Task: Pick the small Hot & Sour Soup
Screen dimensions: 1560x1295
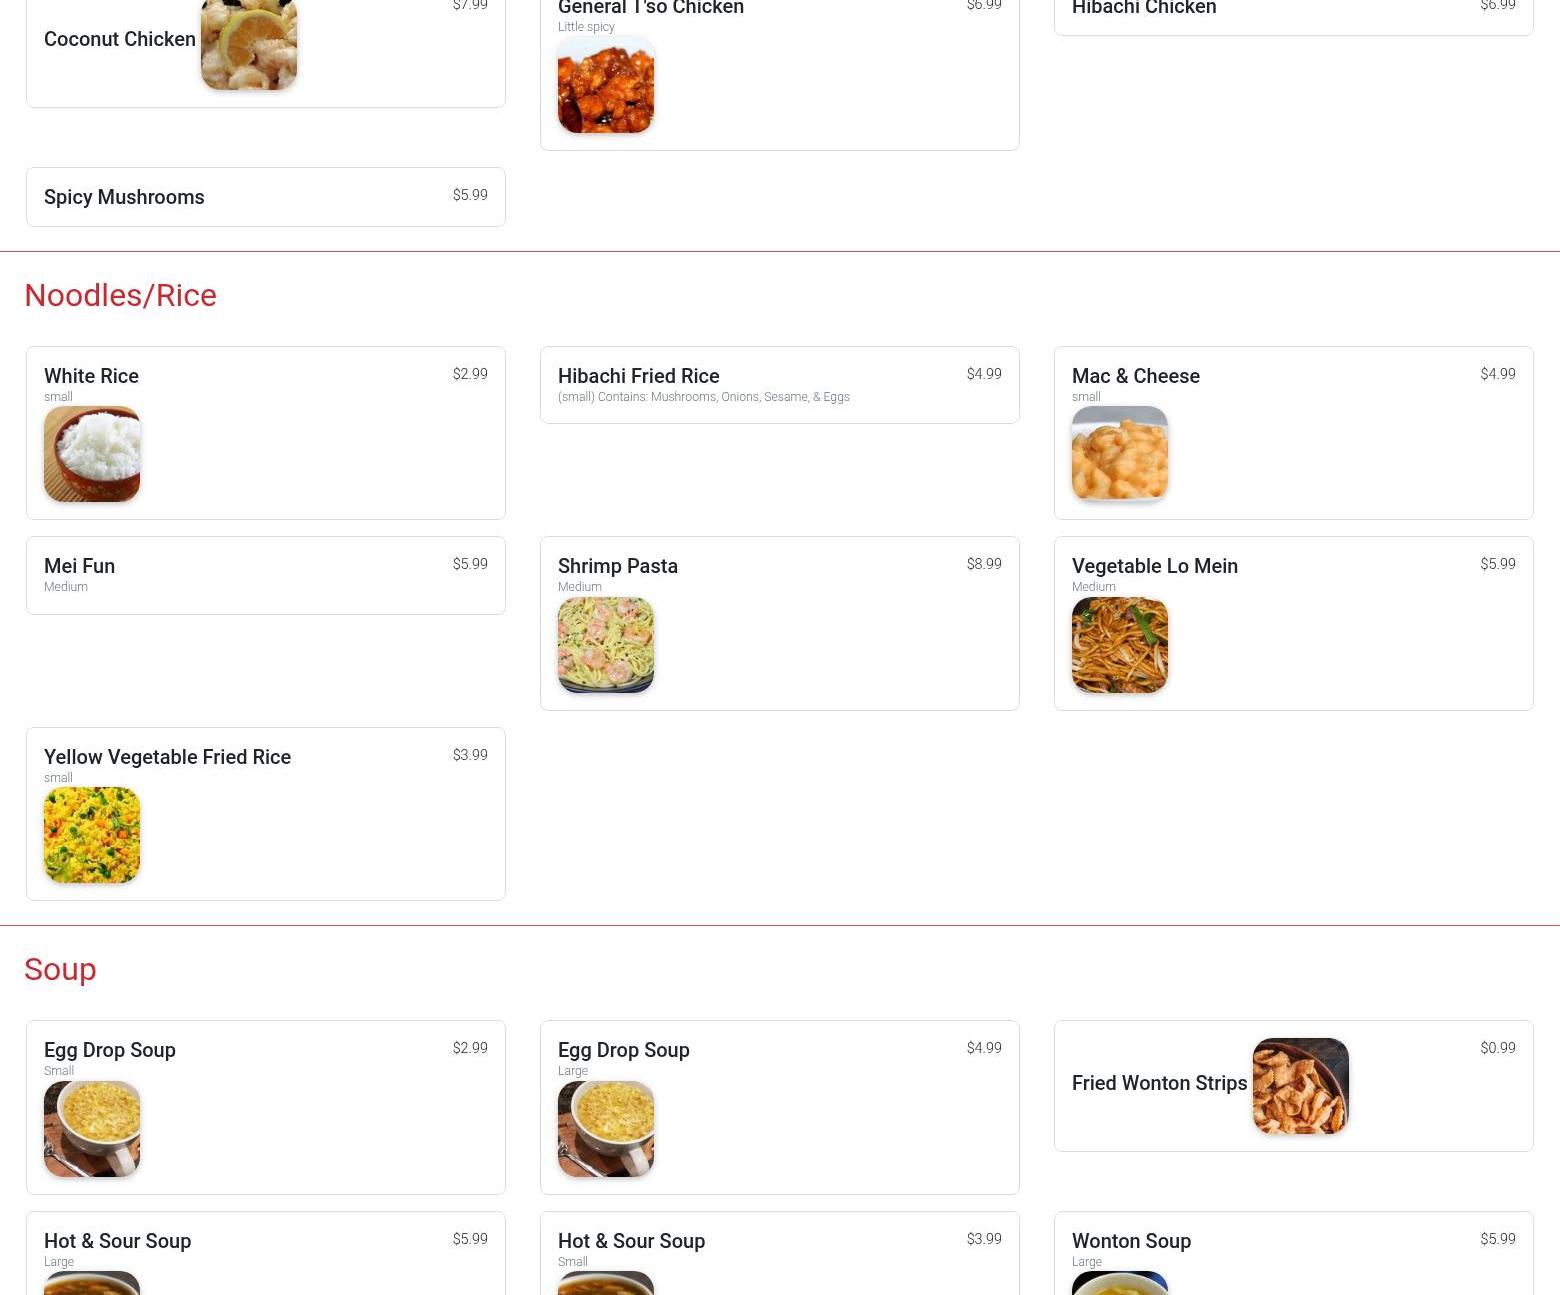Action: (x=780, y=1253)
